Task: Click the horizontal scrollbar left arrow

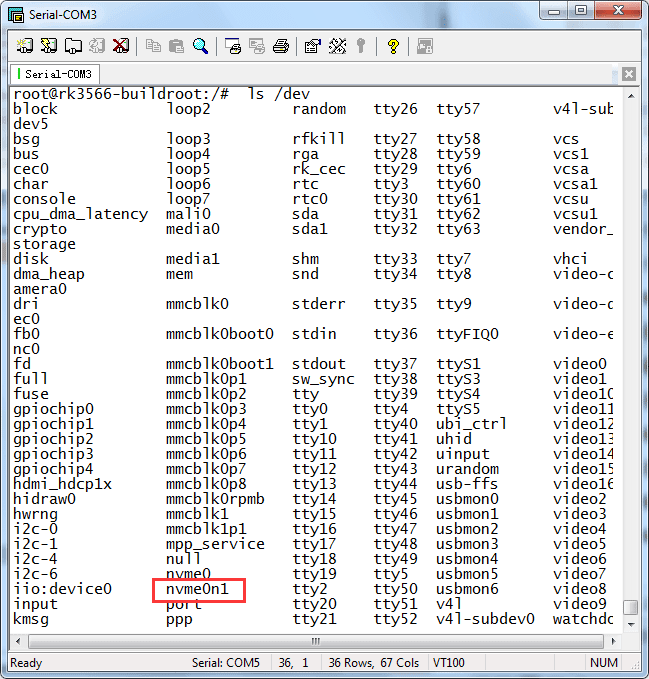Action: 18,641
